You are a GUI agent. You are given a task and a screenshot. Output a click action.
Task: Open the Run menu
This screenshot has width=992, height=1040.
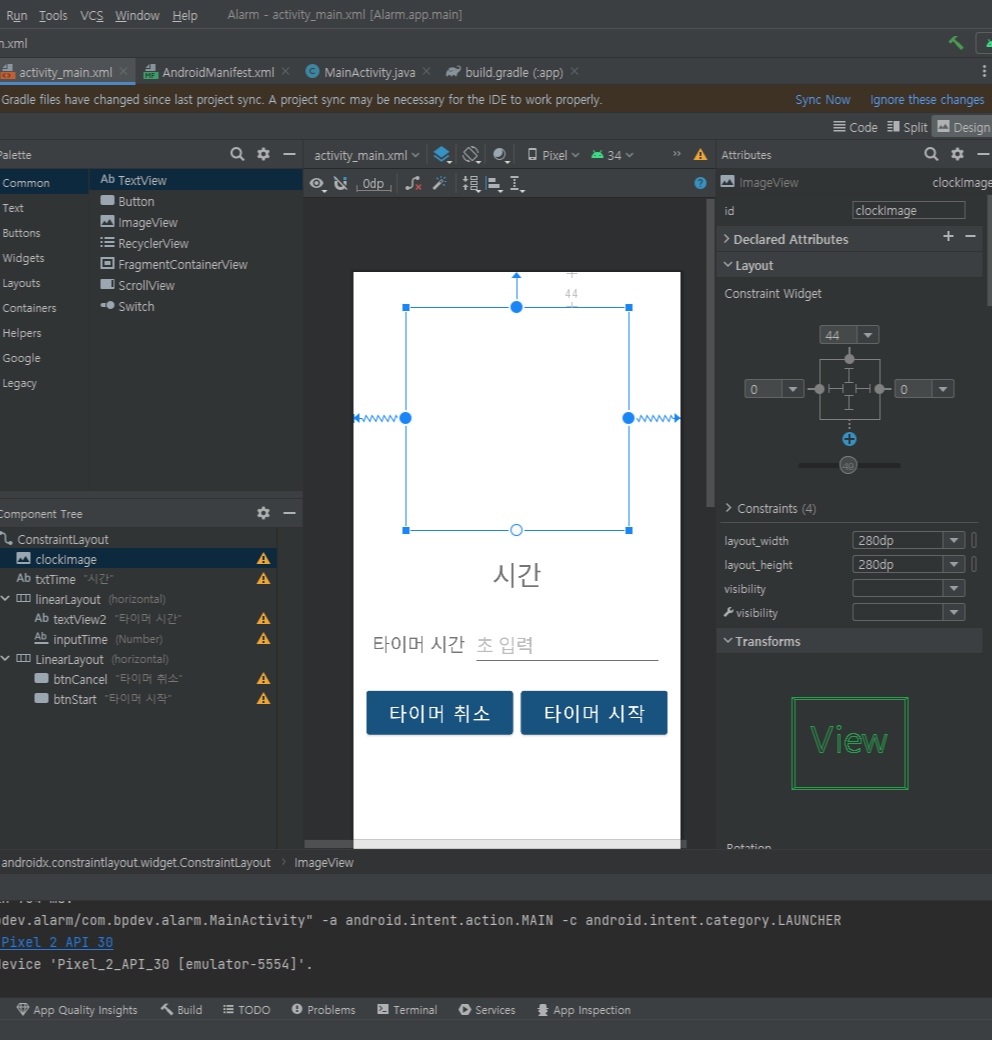[x=17, y=15]
